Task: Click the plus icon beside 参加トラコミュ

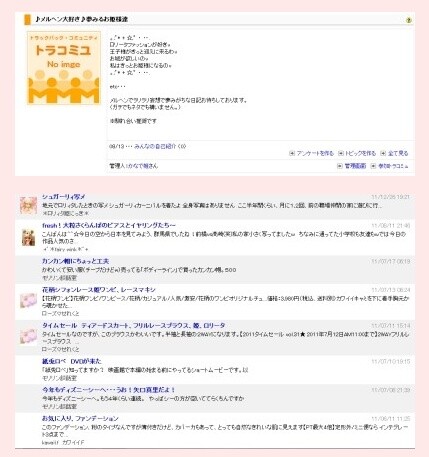Action: [x=373, y=166]
